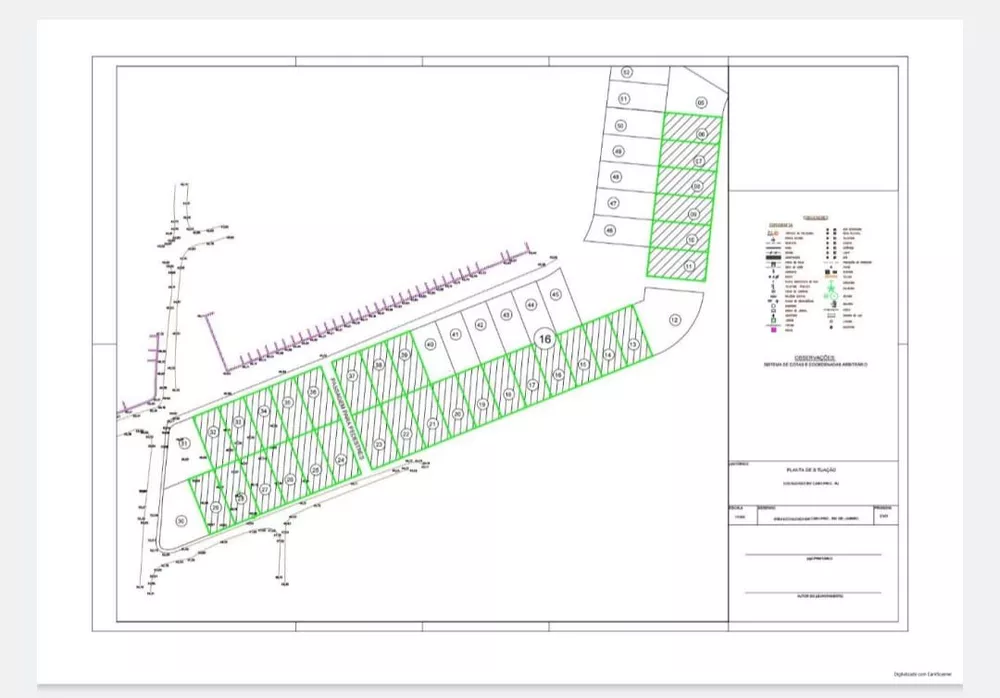Select hatched lot 06 number
1000x698 pixels.
tap(702, 134)
